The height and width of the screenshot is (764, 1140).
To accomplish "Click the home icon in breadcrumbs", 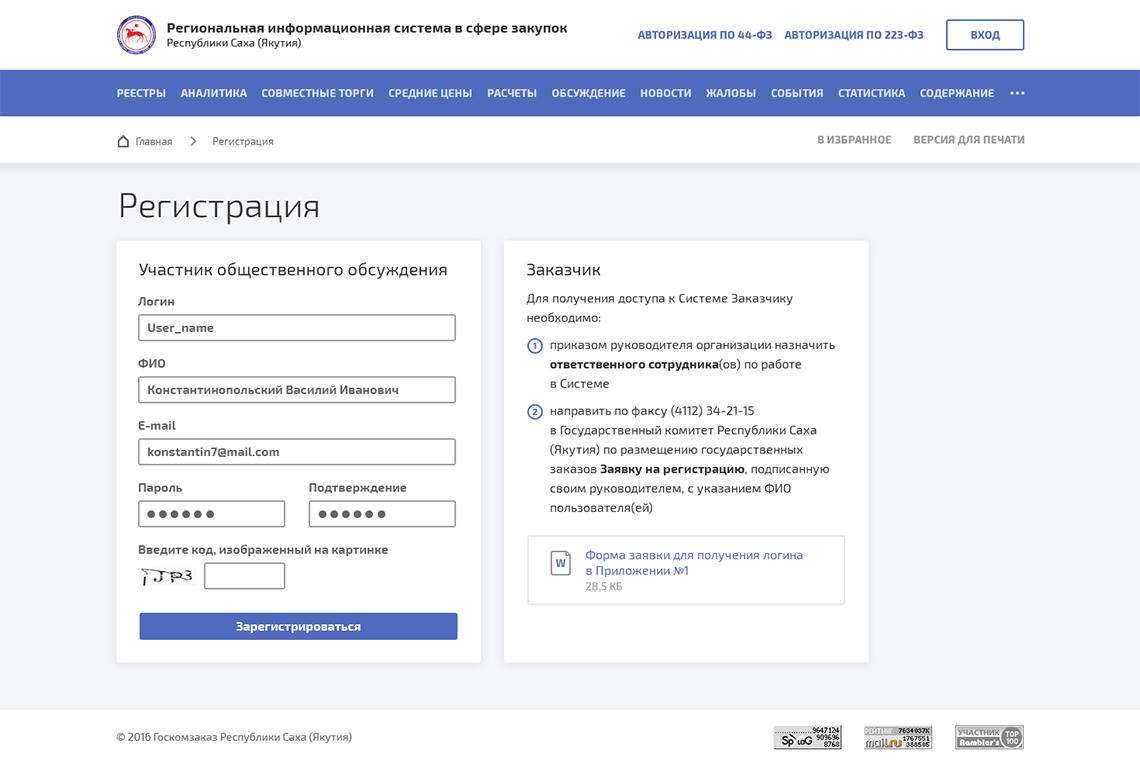I will coord(124,141).
